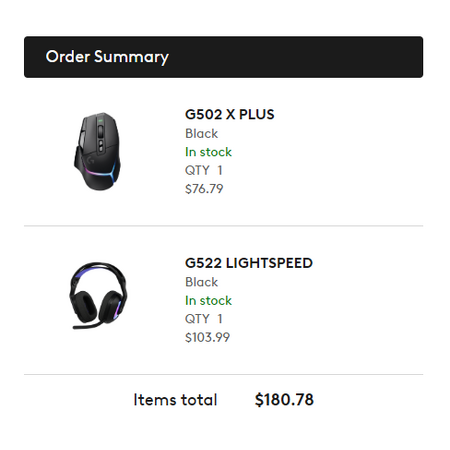Click the $180.78 items total amount

[284, 399]
